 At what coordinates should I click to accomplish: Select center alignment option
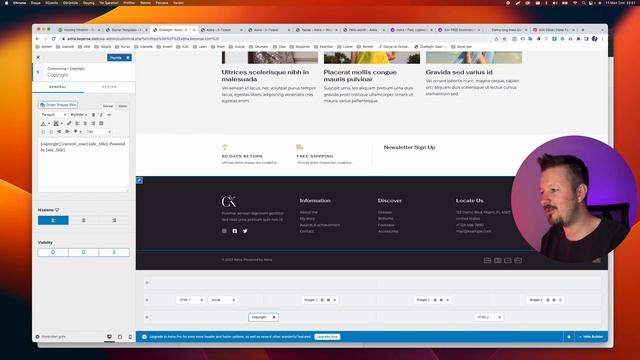pos(84,220)
